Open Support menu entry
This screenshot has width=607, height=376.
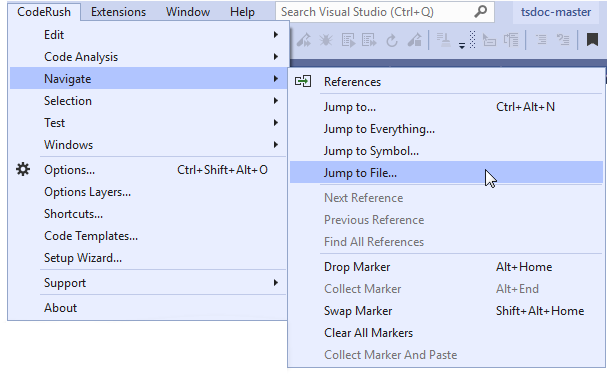click(149, 283)
